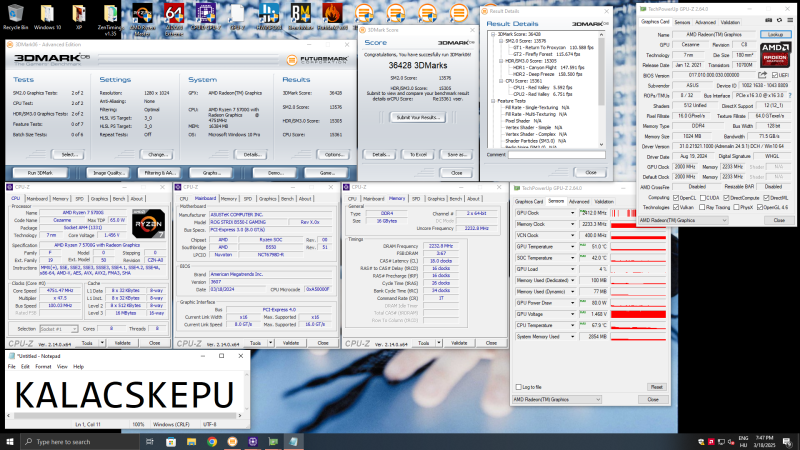800x450 pixels.
Task: Toggle the UEFI checkbox in GPU-Z
Action: click(x=775, y=75)
